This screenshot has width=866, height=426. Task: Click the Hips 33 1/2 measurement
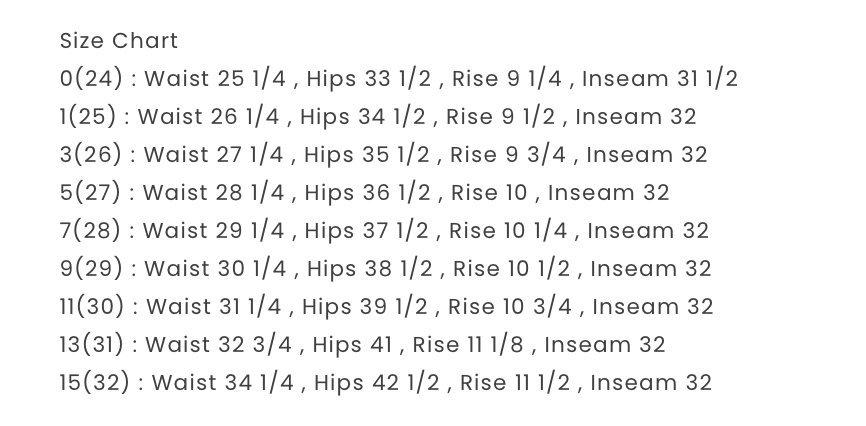click(x=372, y=79)
